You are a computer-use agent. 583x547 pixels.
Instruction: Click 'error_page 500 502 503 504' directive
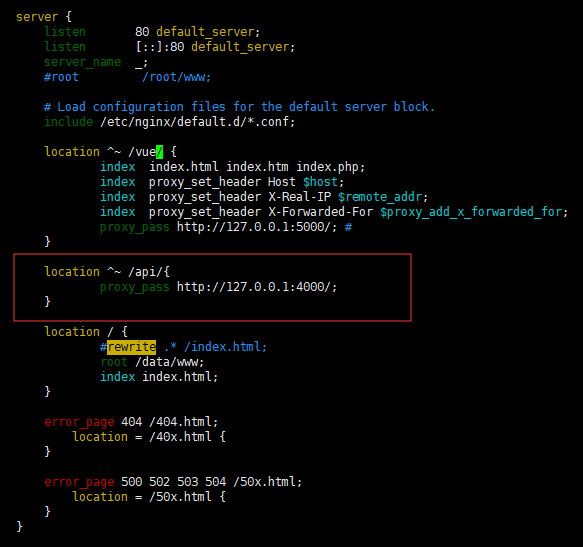135,482
